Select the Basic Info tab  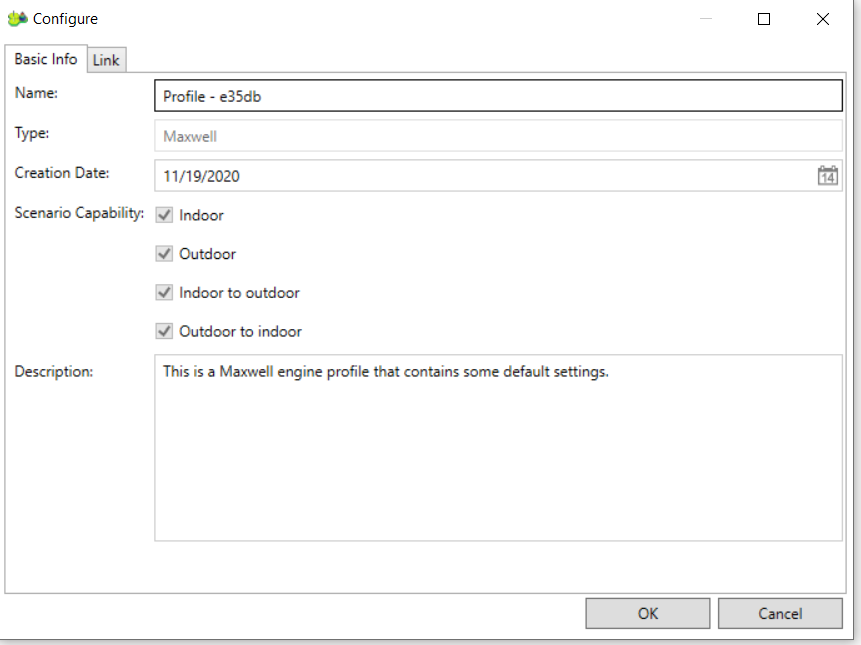pos(46,59)
